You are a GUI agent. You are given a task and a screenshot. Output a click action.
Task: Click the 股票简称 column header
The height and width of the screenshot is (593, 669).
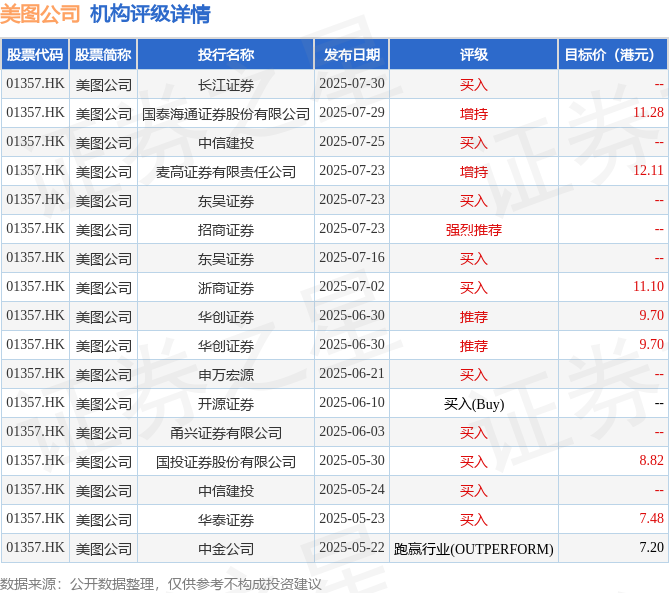point(103,55)
